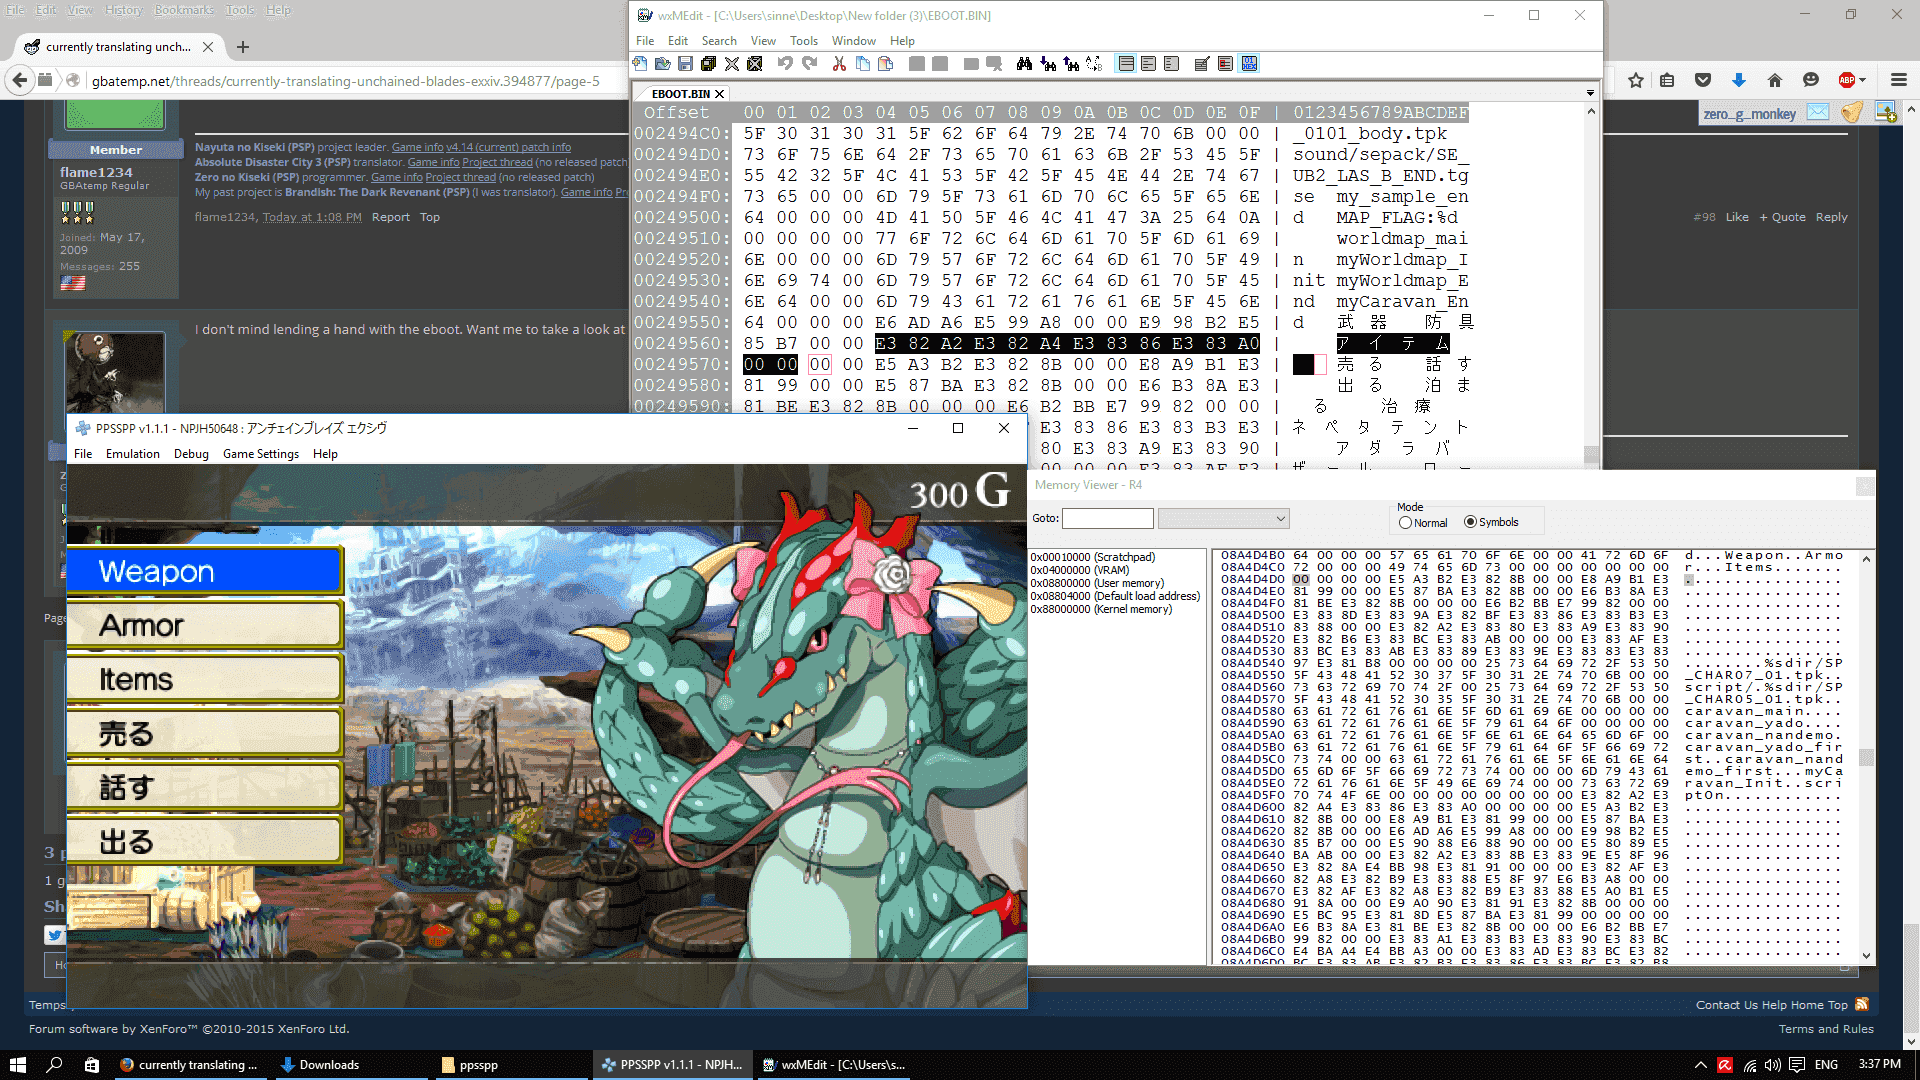Viewport: 1920px width, 1080px height.
Task: Close the EBOOT.BIN tab
Action: pos(719,94)
